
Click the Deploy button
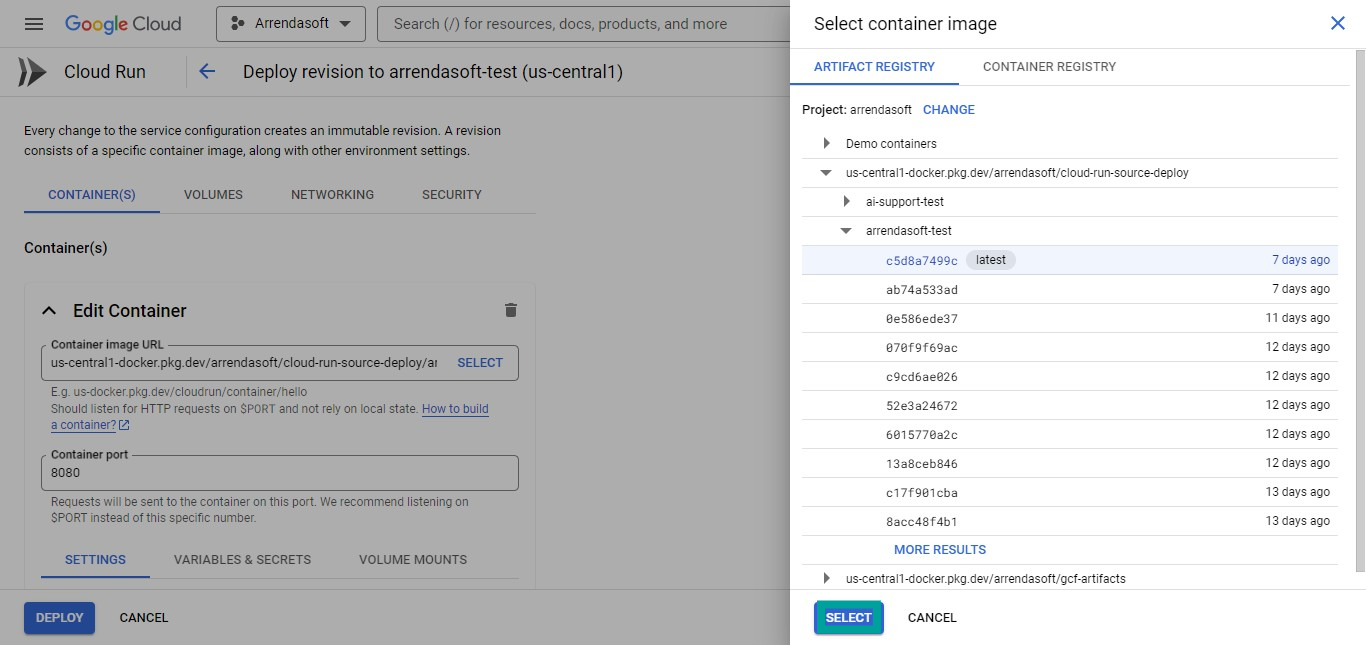60,618
